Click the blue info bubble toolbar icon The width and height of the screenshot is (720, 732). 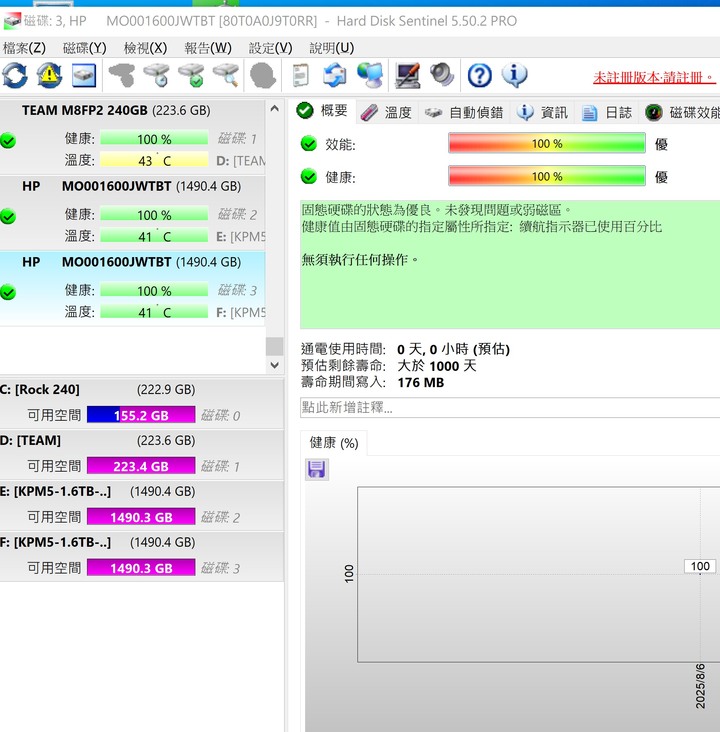click(514, 75)
